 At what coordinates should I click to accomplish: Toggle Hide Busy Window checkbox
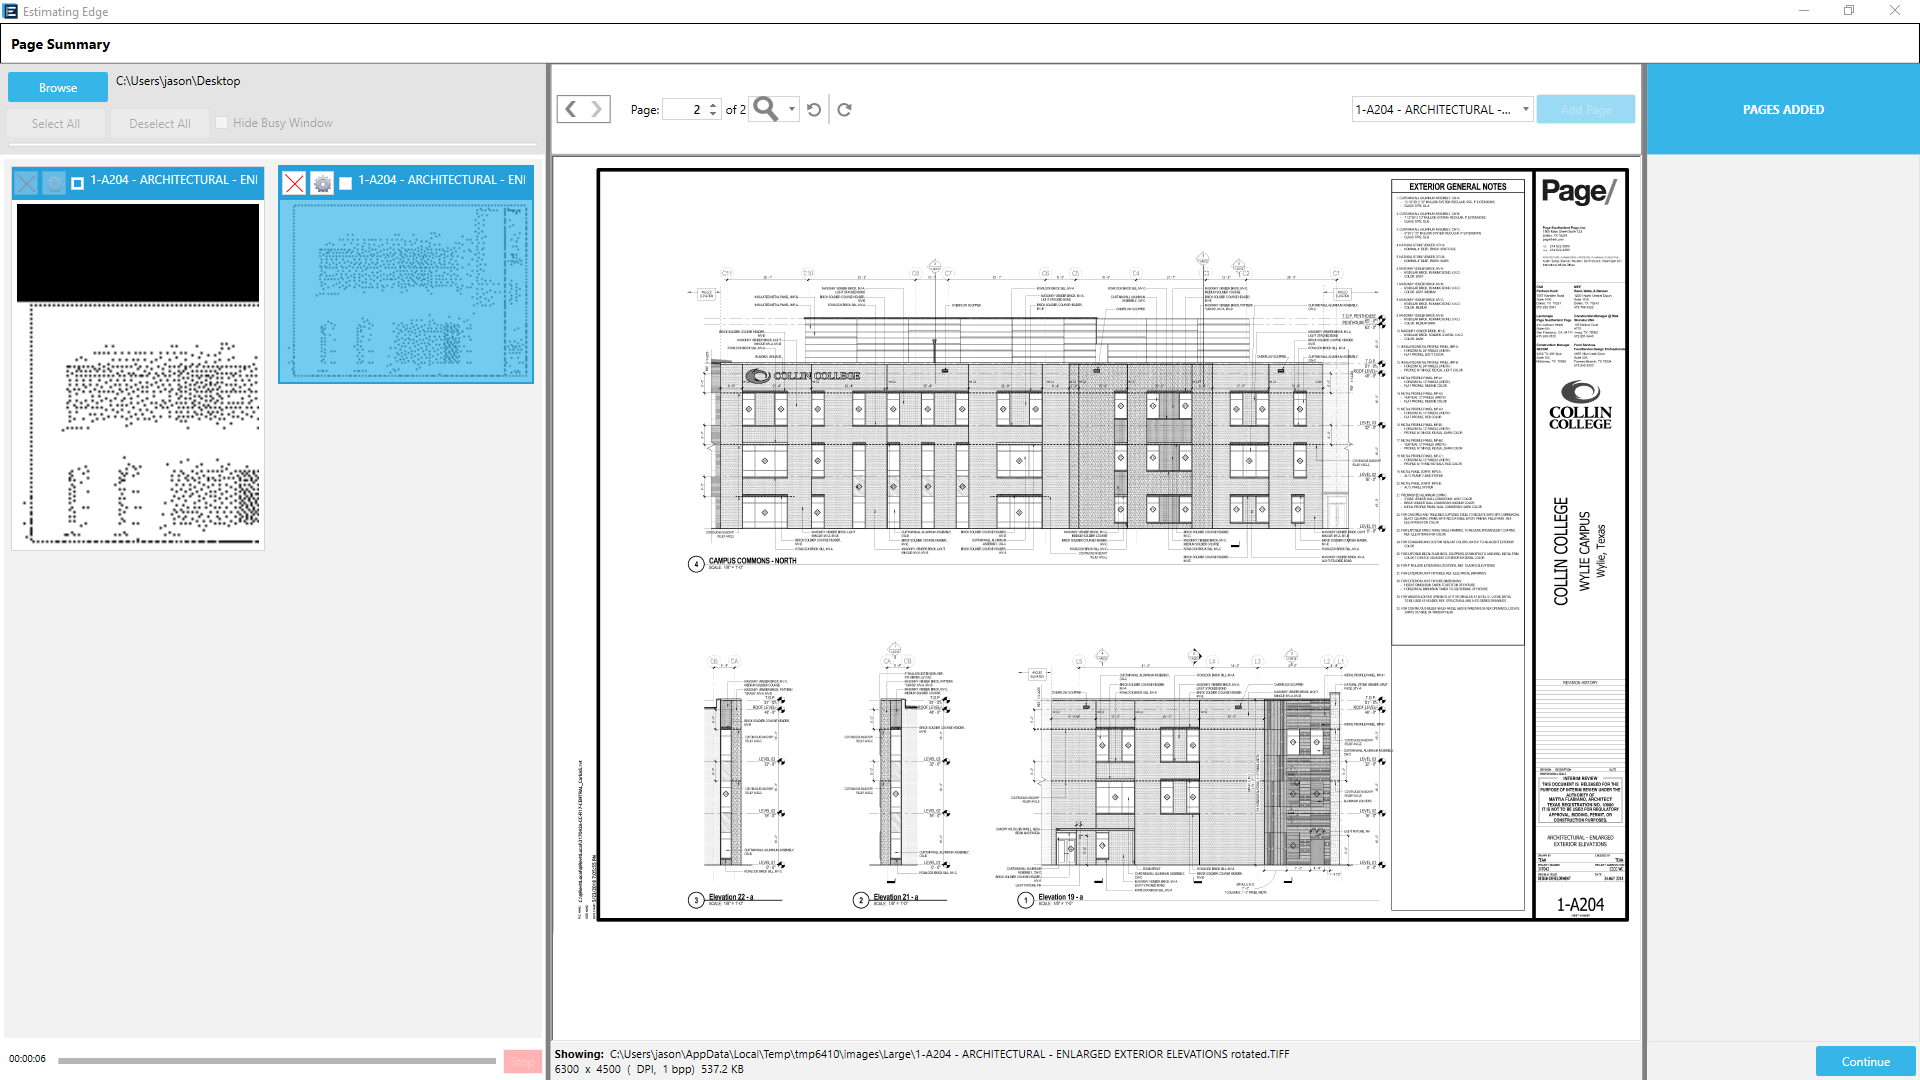[222, 123]
